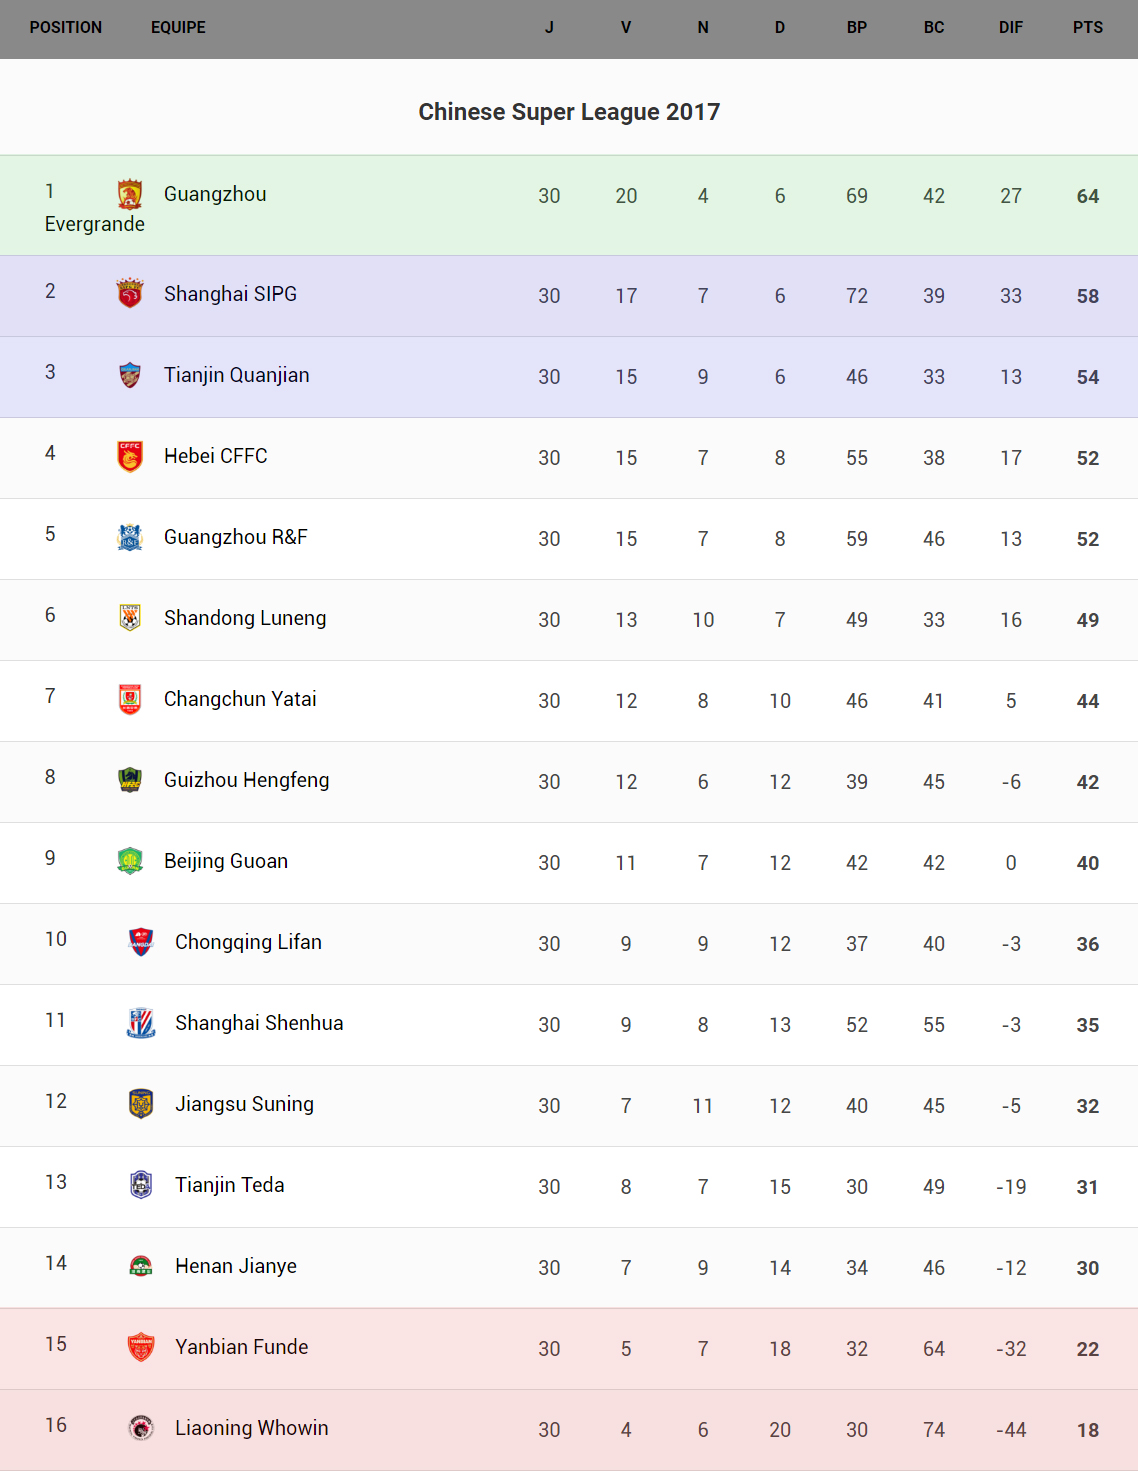1138x1475 pixels.
Task: Click the Chinese Super League 2017 title
Action: [x=569, y=112]
